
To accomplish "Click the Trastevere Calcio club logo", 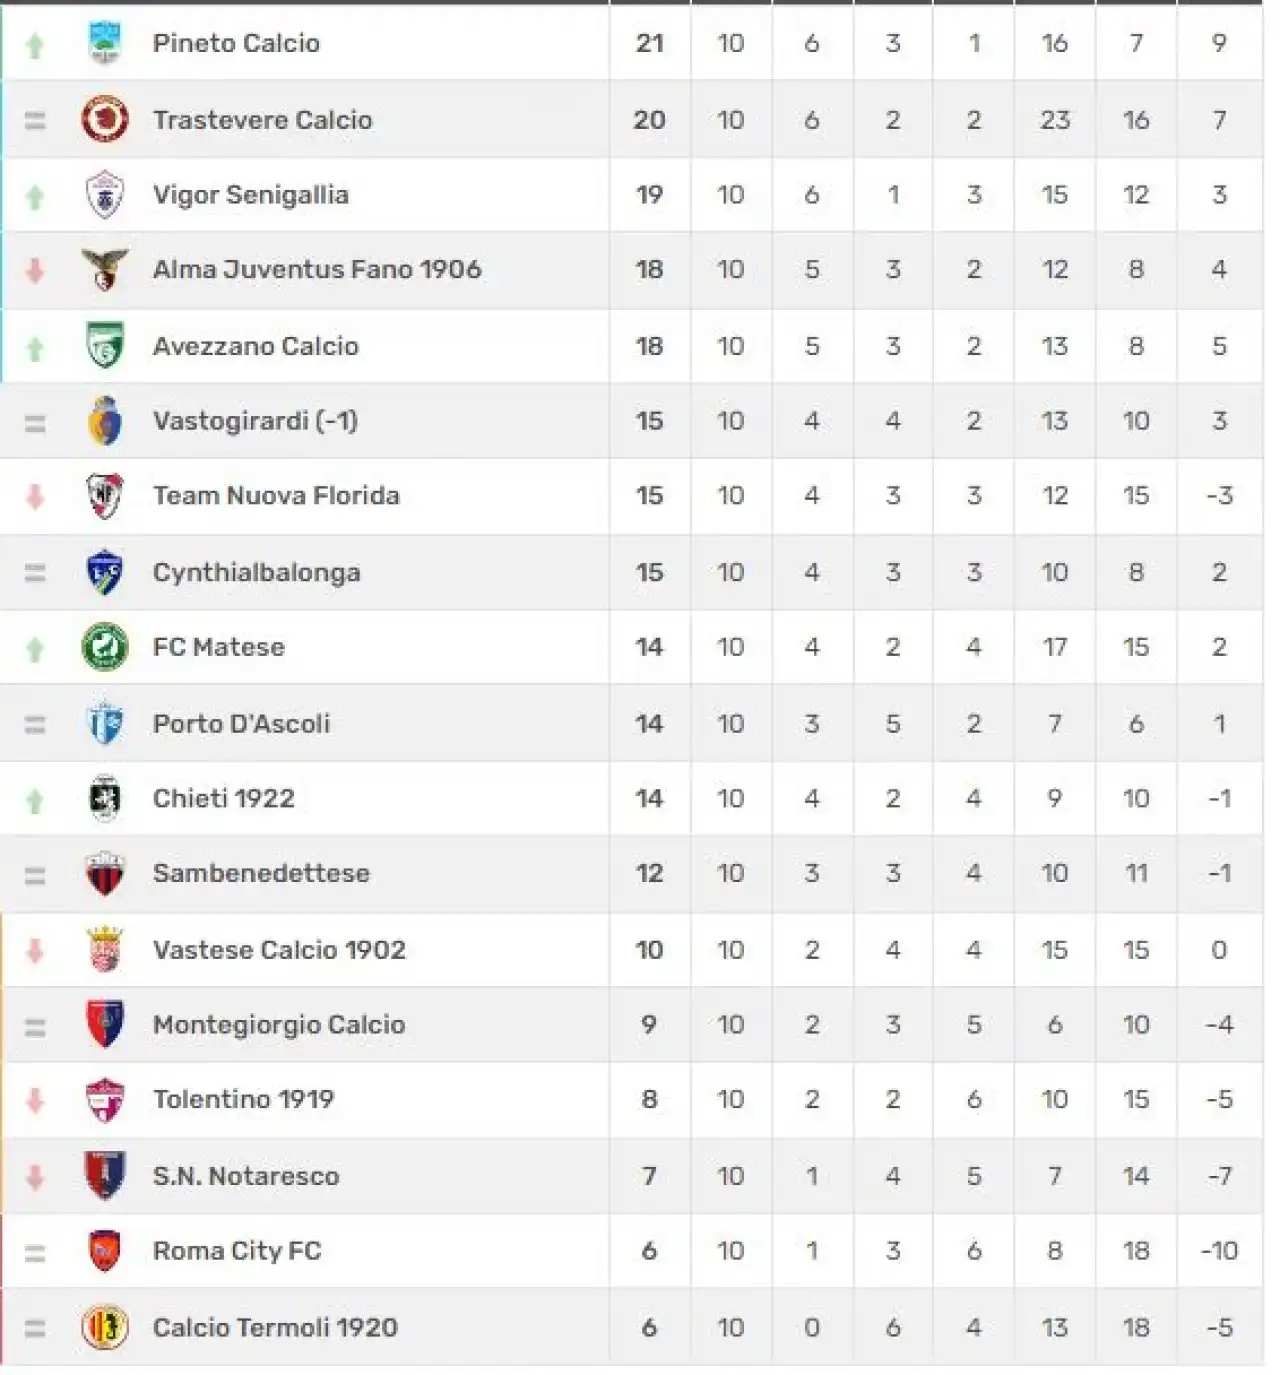I will [x=105, y=120].
